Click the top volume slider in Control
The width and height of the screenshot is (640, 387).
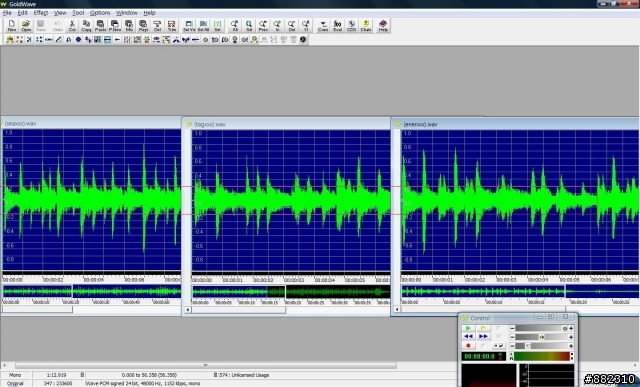pyautogui.click(x=541, y=328)
